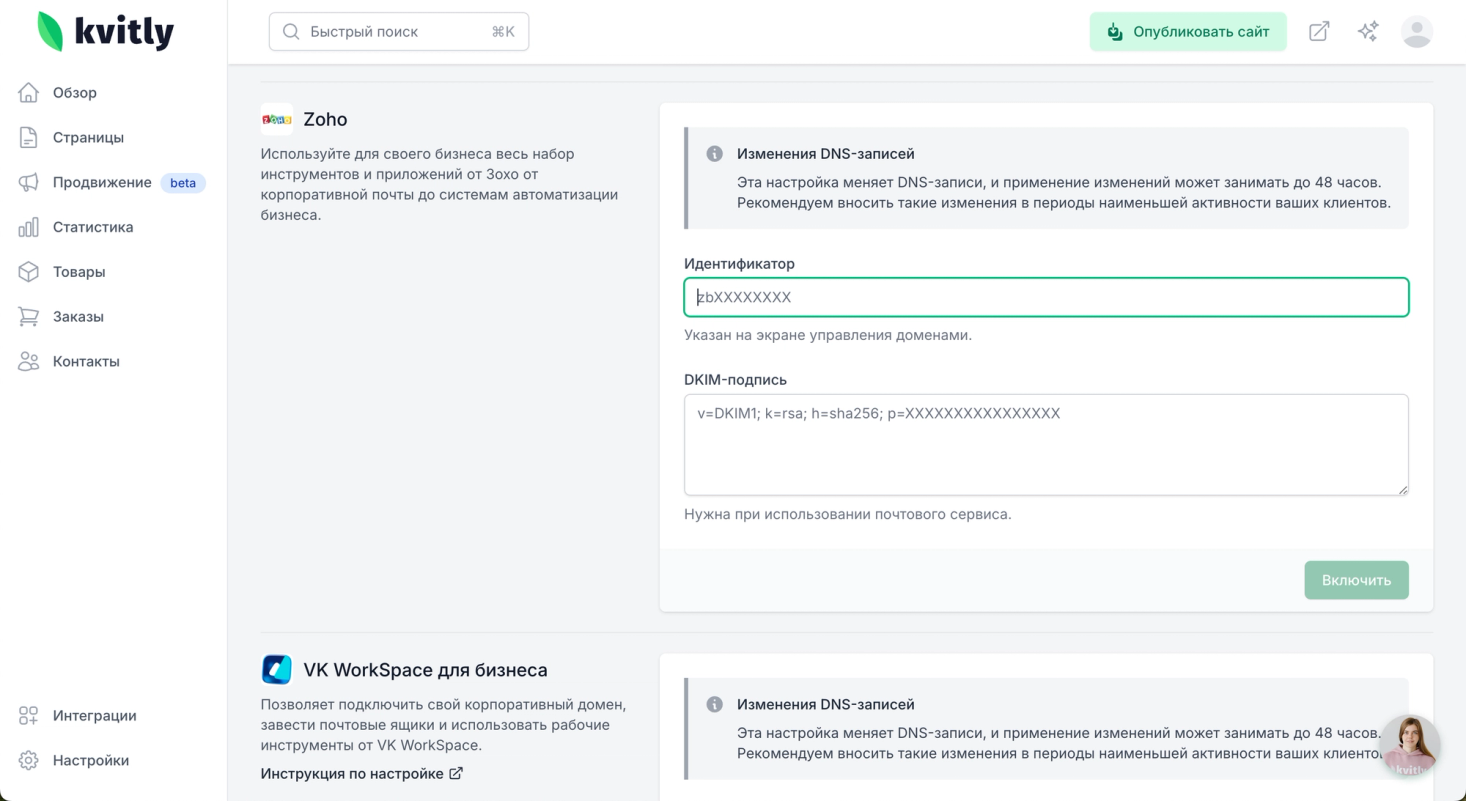Open Контакты section
This screenshot has width=1466, height=801.
(x=86, y=362)
